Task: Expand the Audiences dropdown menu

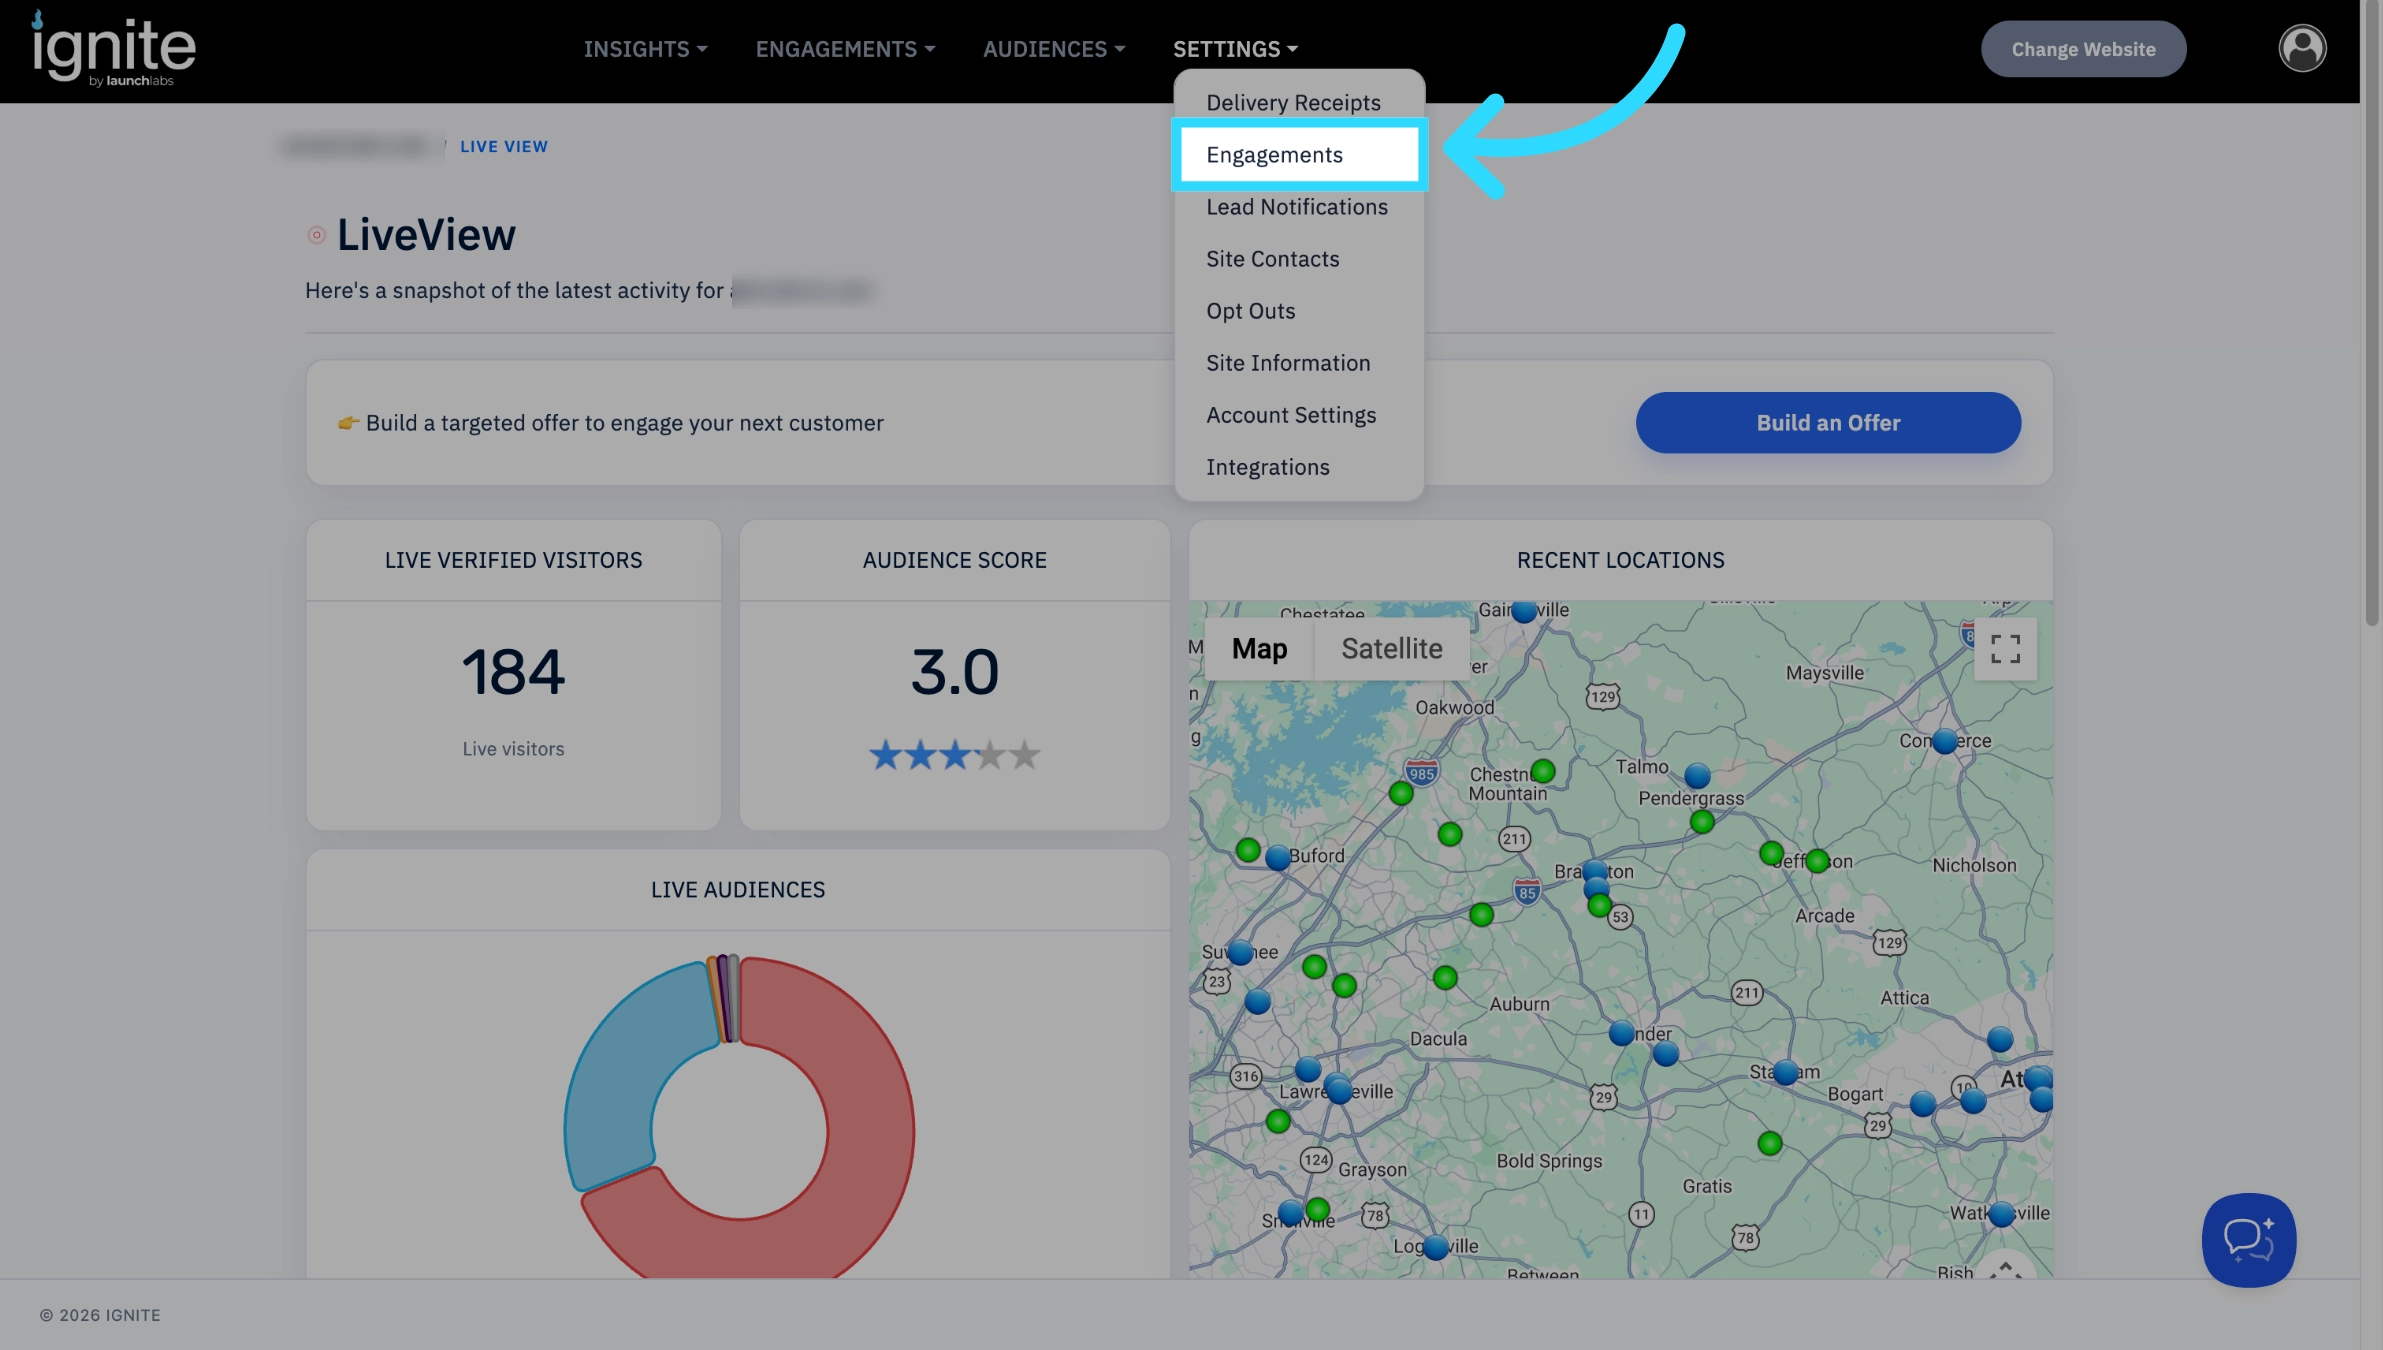Action: pyautogui.click(x=1054, y=49)
